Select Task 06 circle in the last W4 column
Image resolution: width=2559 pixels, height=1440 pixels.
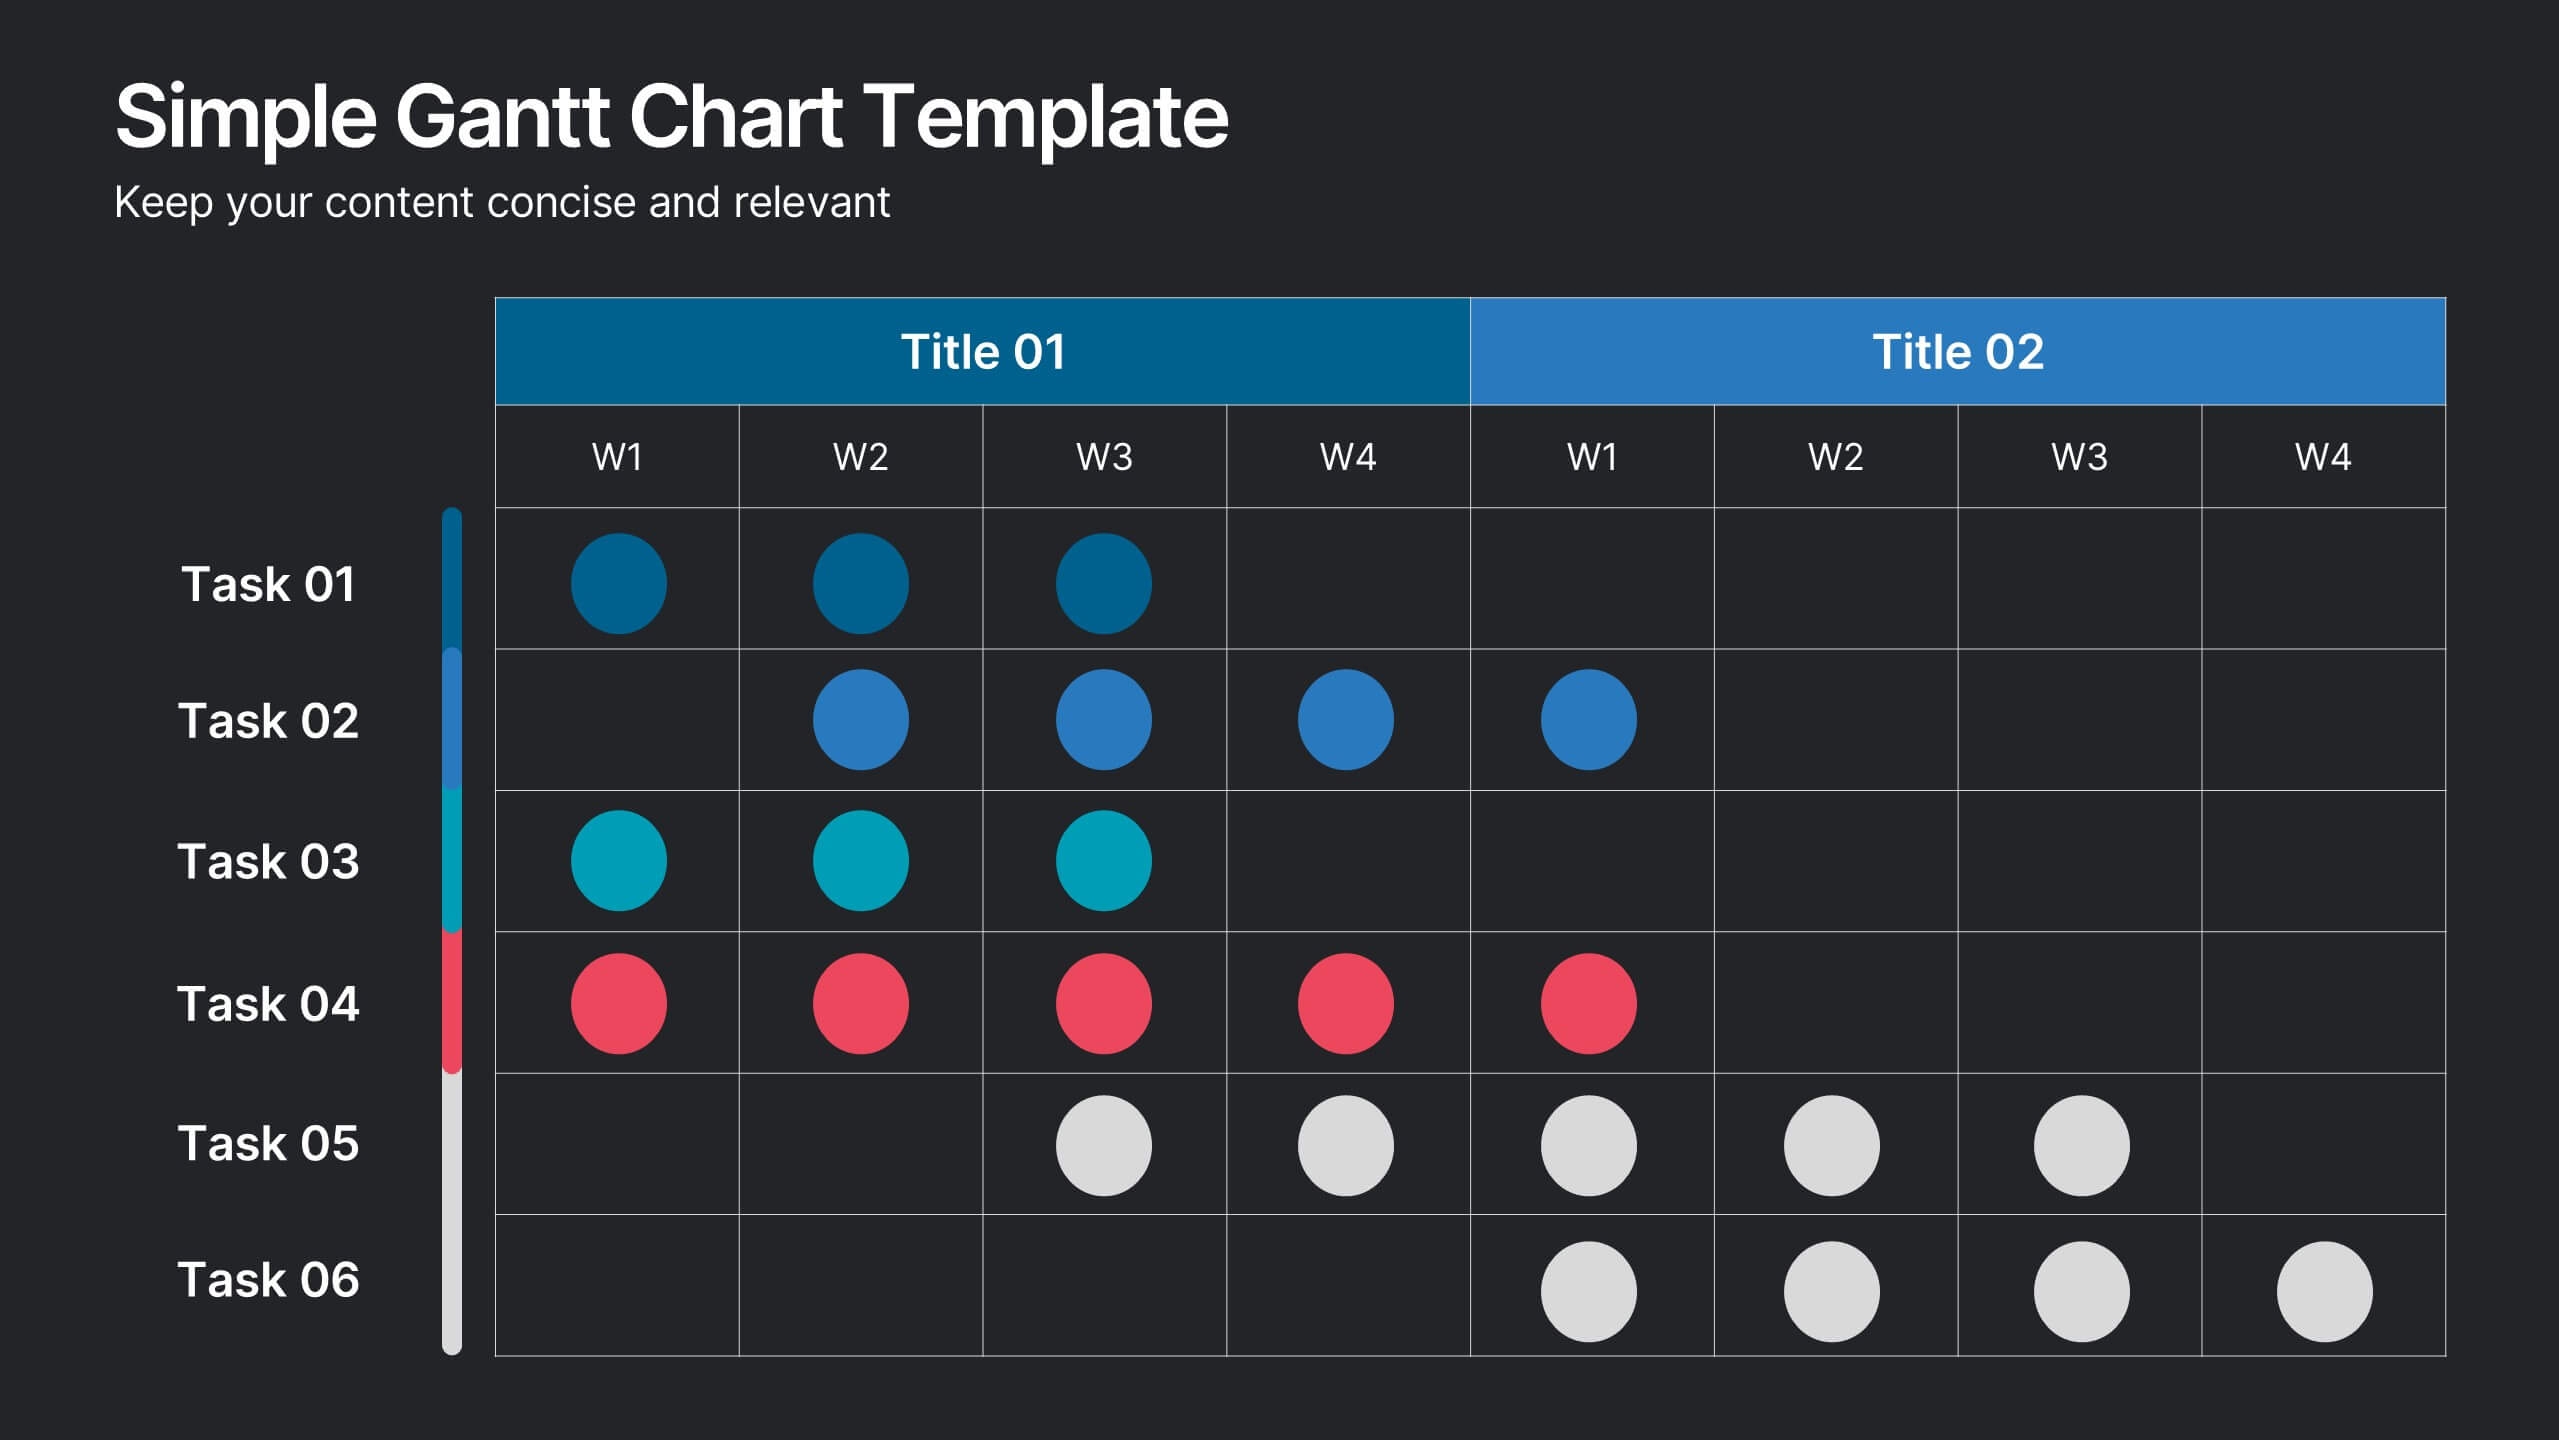tap(2324, 1291)
